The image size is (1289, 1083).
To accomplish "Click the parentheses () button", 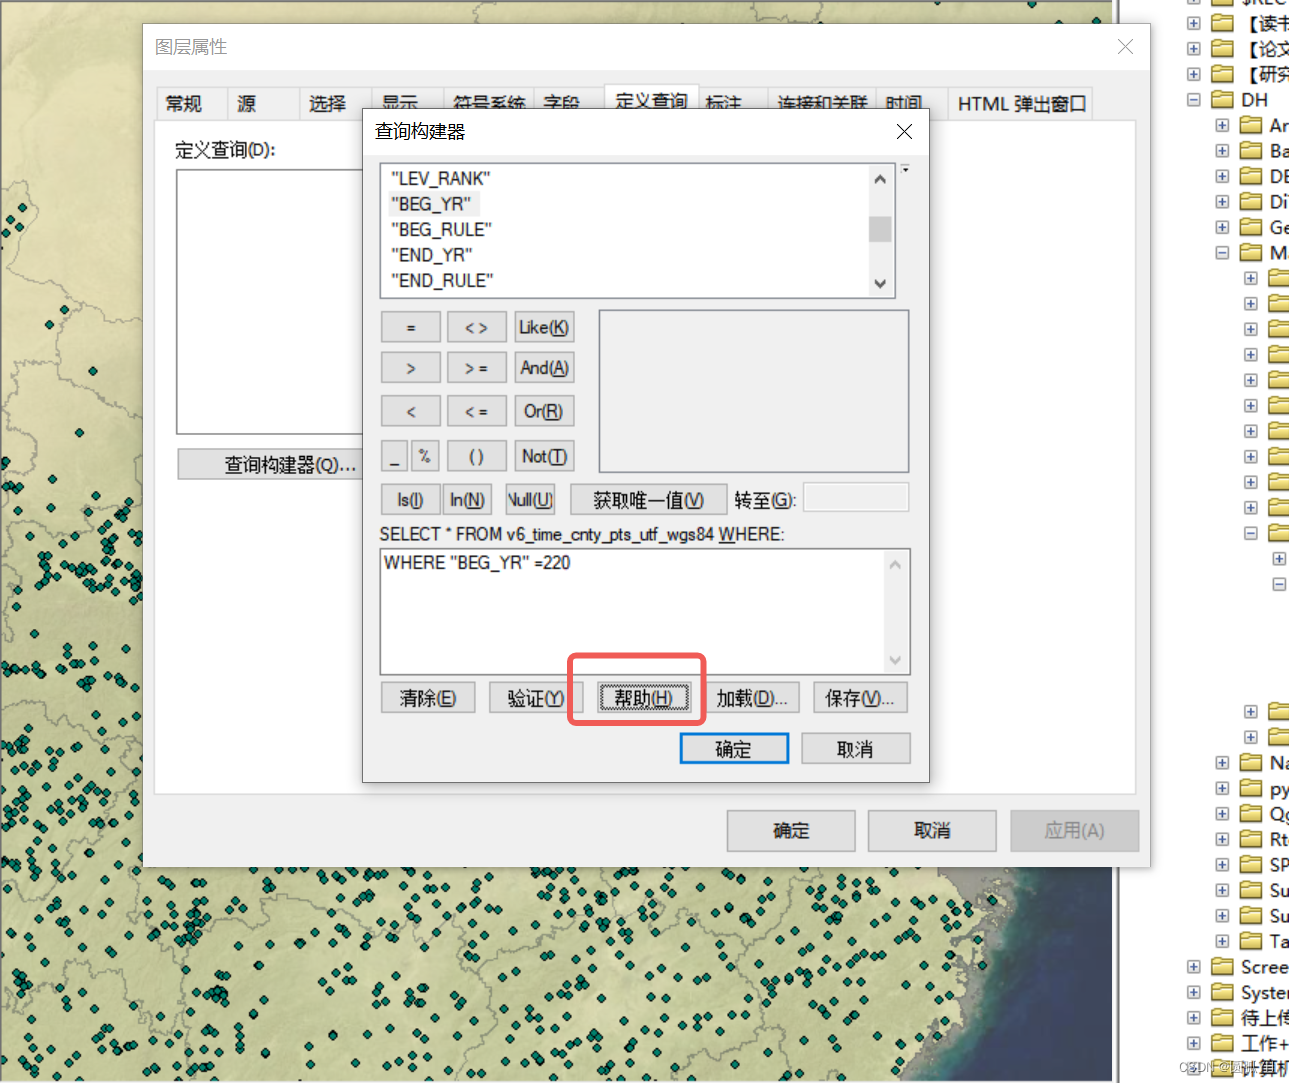I will 477,456.
